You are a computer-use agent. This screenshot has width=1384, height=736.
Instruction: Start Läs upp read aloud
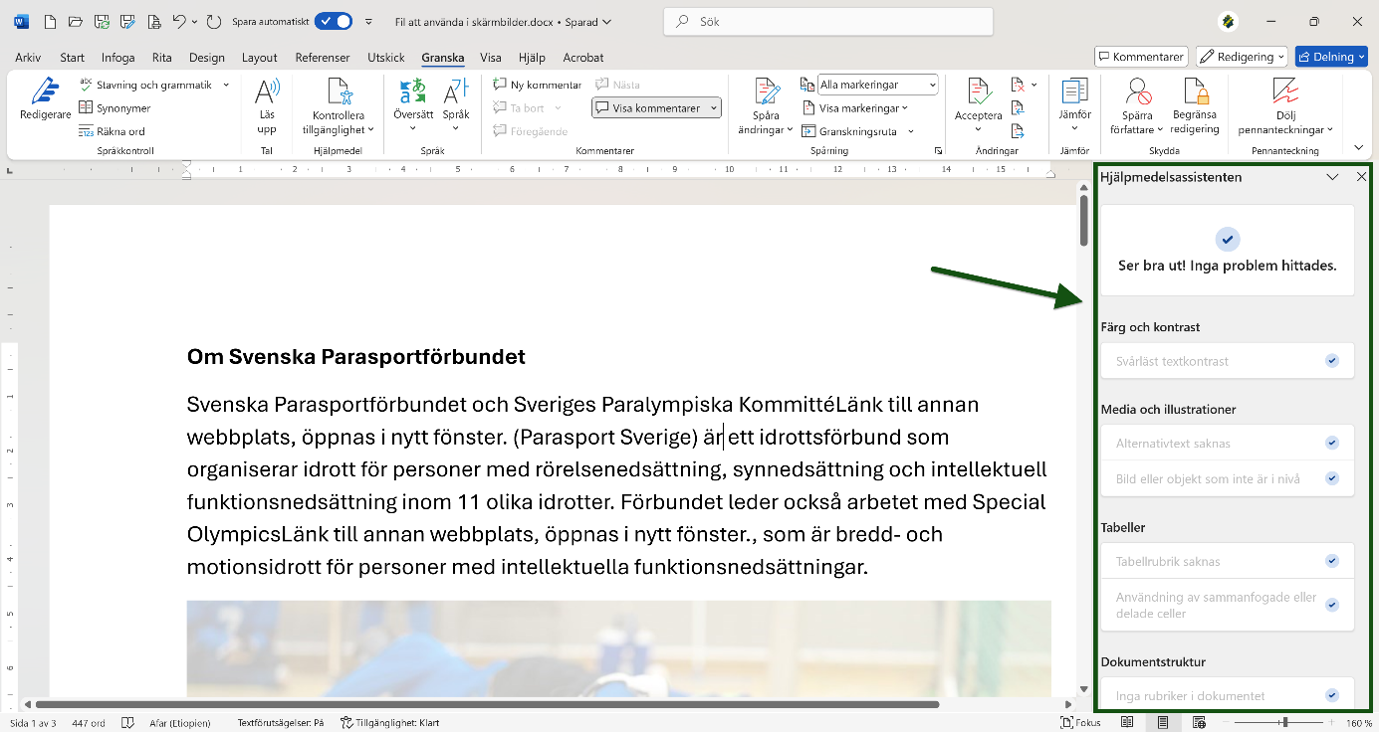267,107
